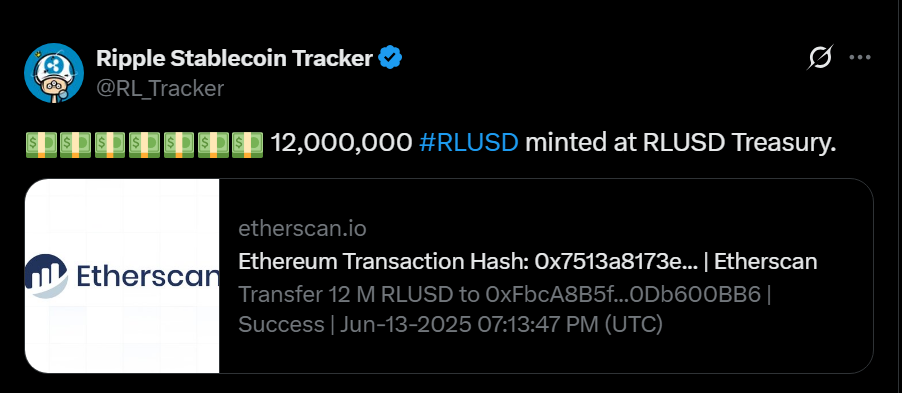Click the 12,000,000 amount in tweet text
Viewport: 902px width, 393px height.
pos(342,144)
